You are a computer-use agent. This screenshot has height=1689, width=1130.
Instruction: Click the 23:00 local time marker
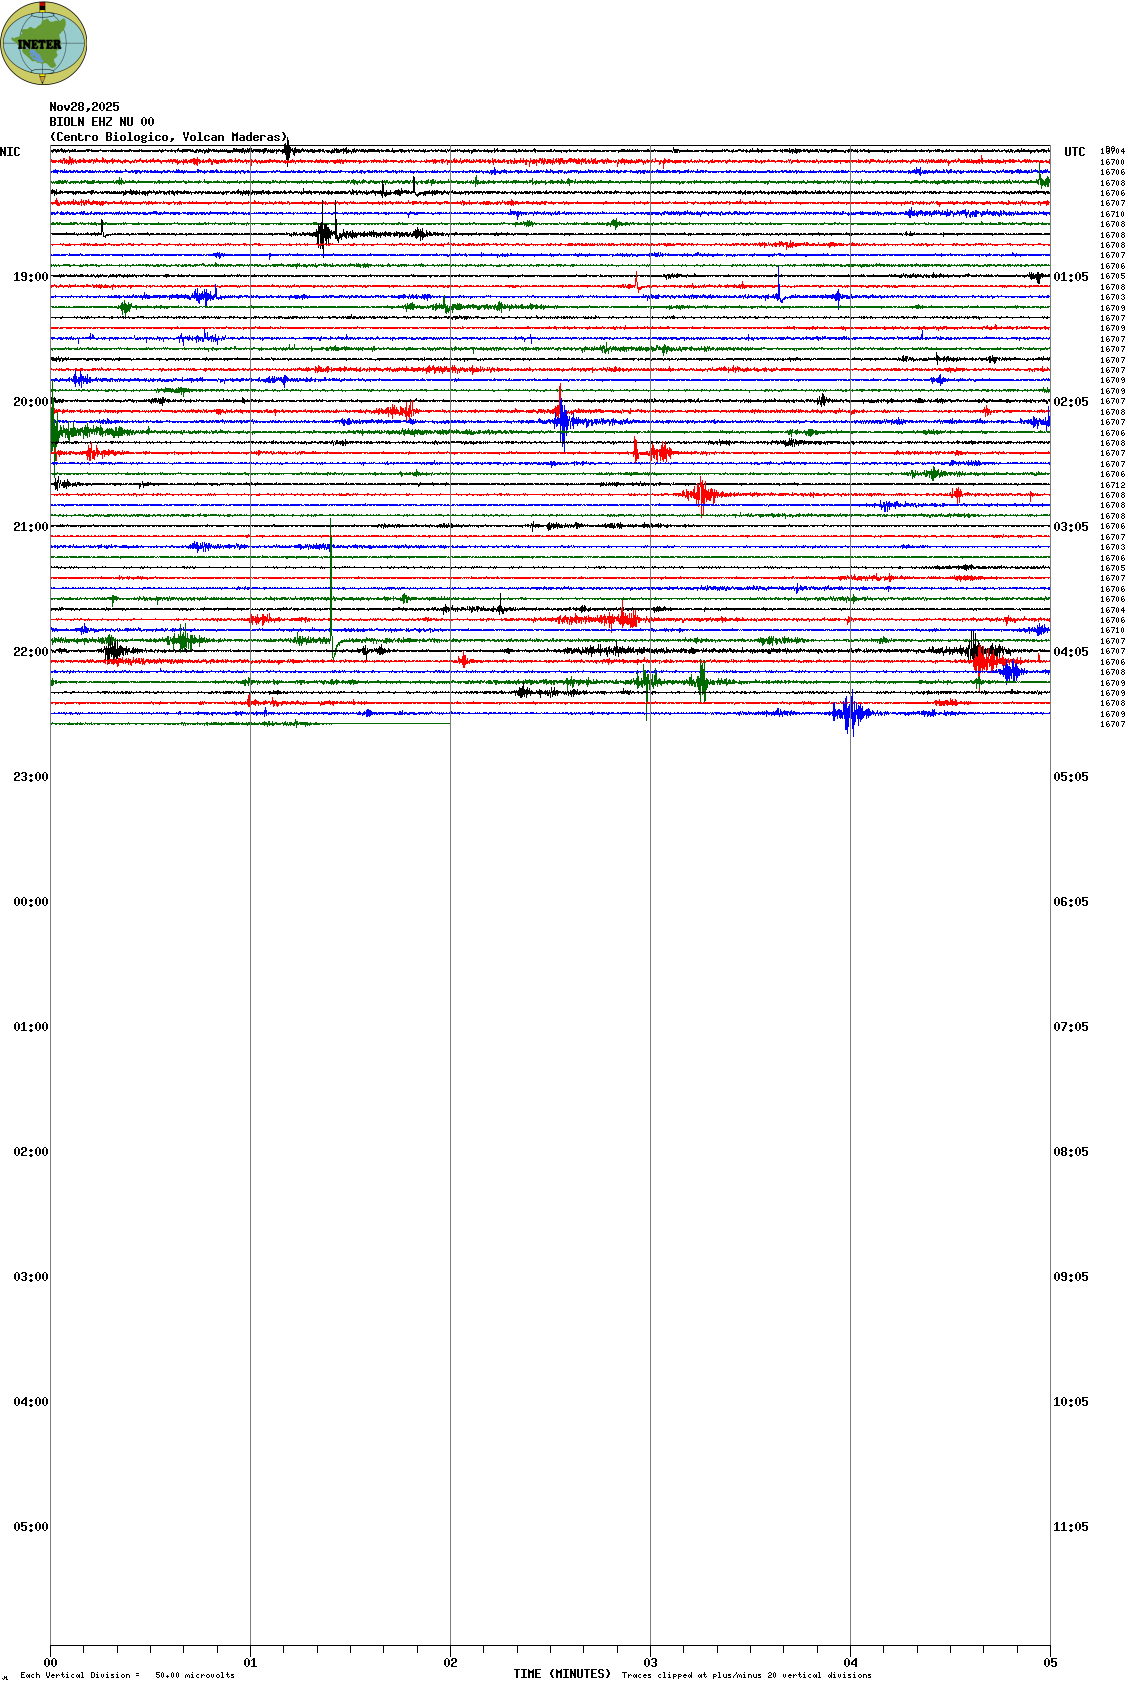click(x=30, y=777)
